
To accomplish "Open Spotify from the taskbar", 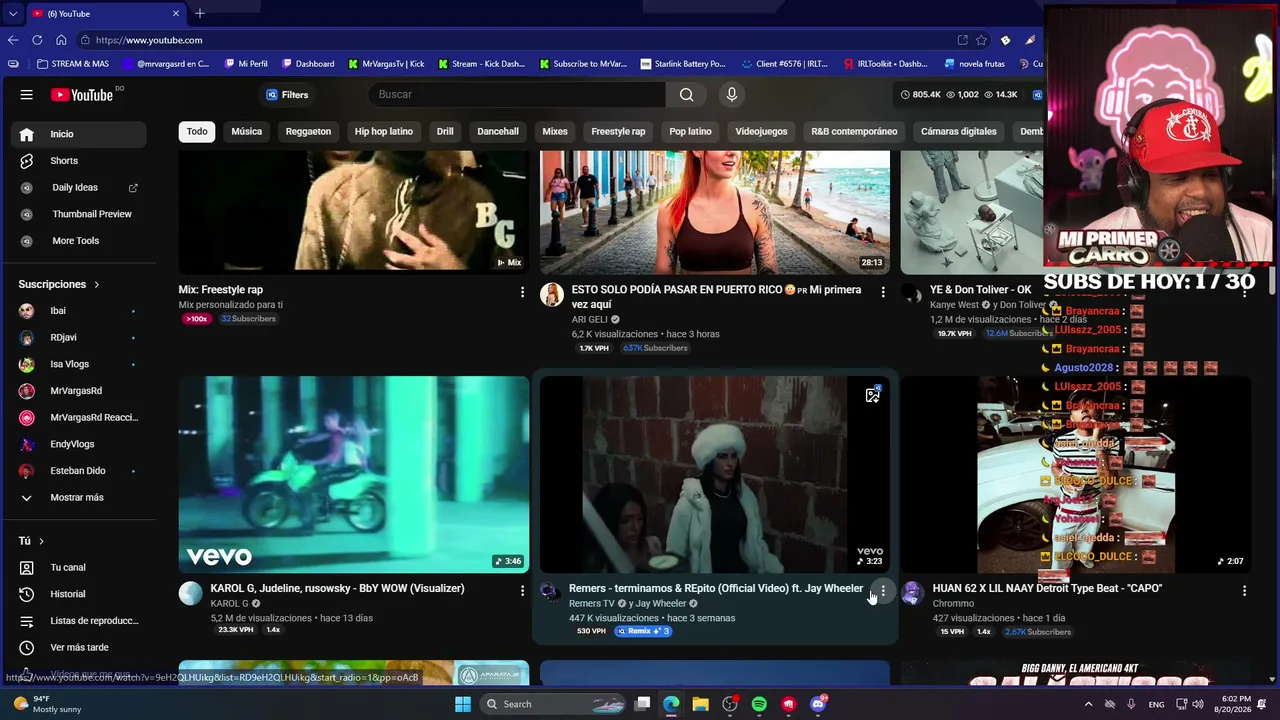I will (x=759, y=704).
